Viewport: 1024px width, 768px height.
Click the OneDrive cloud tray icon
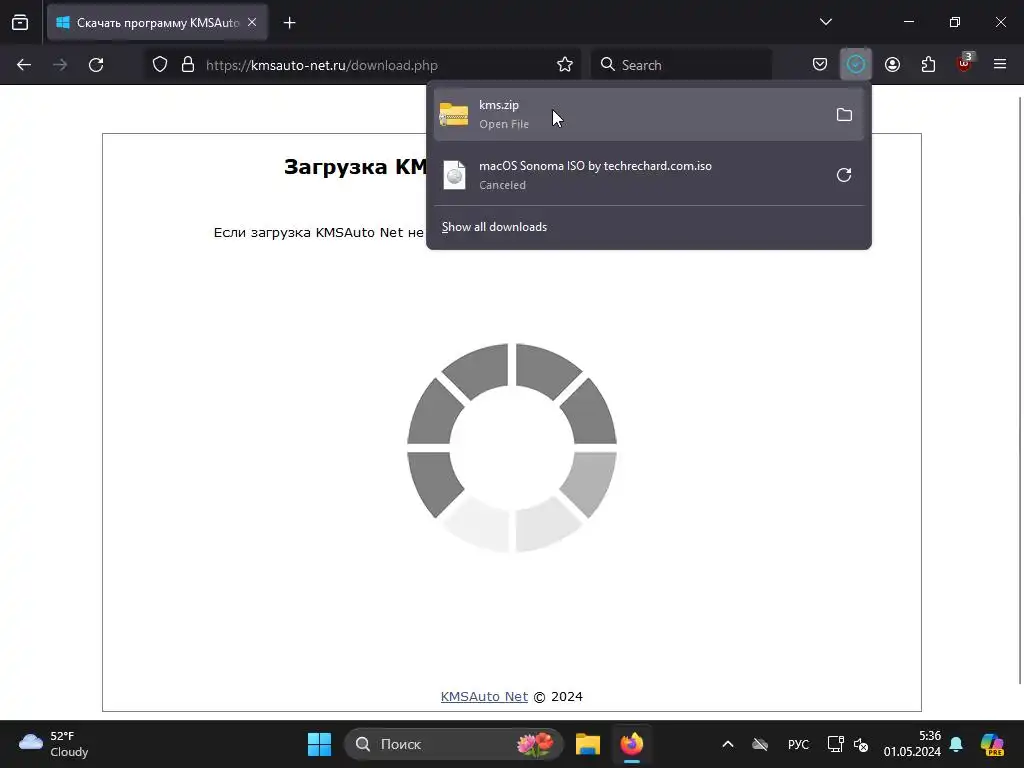[760, 744]
